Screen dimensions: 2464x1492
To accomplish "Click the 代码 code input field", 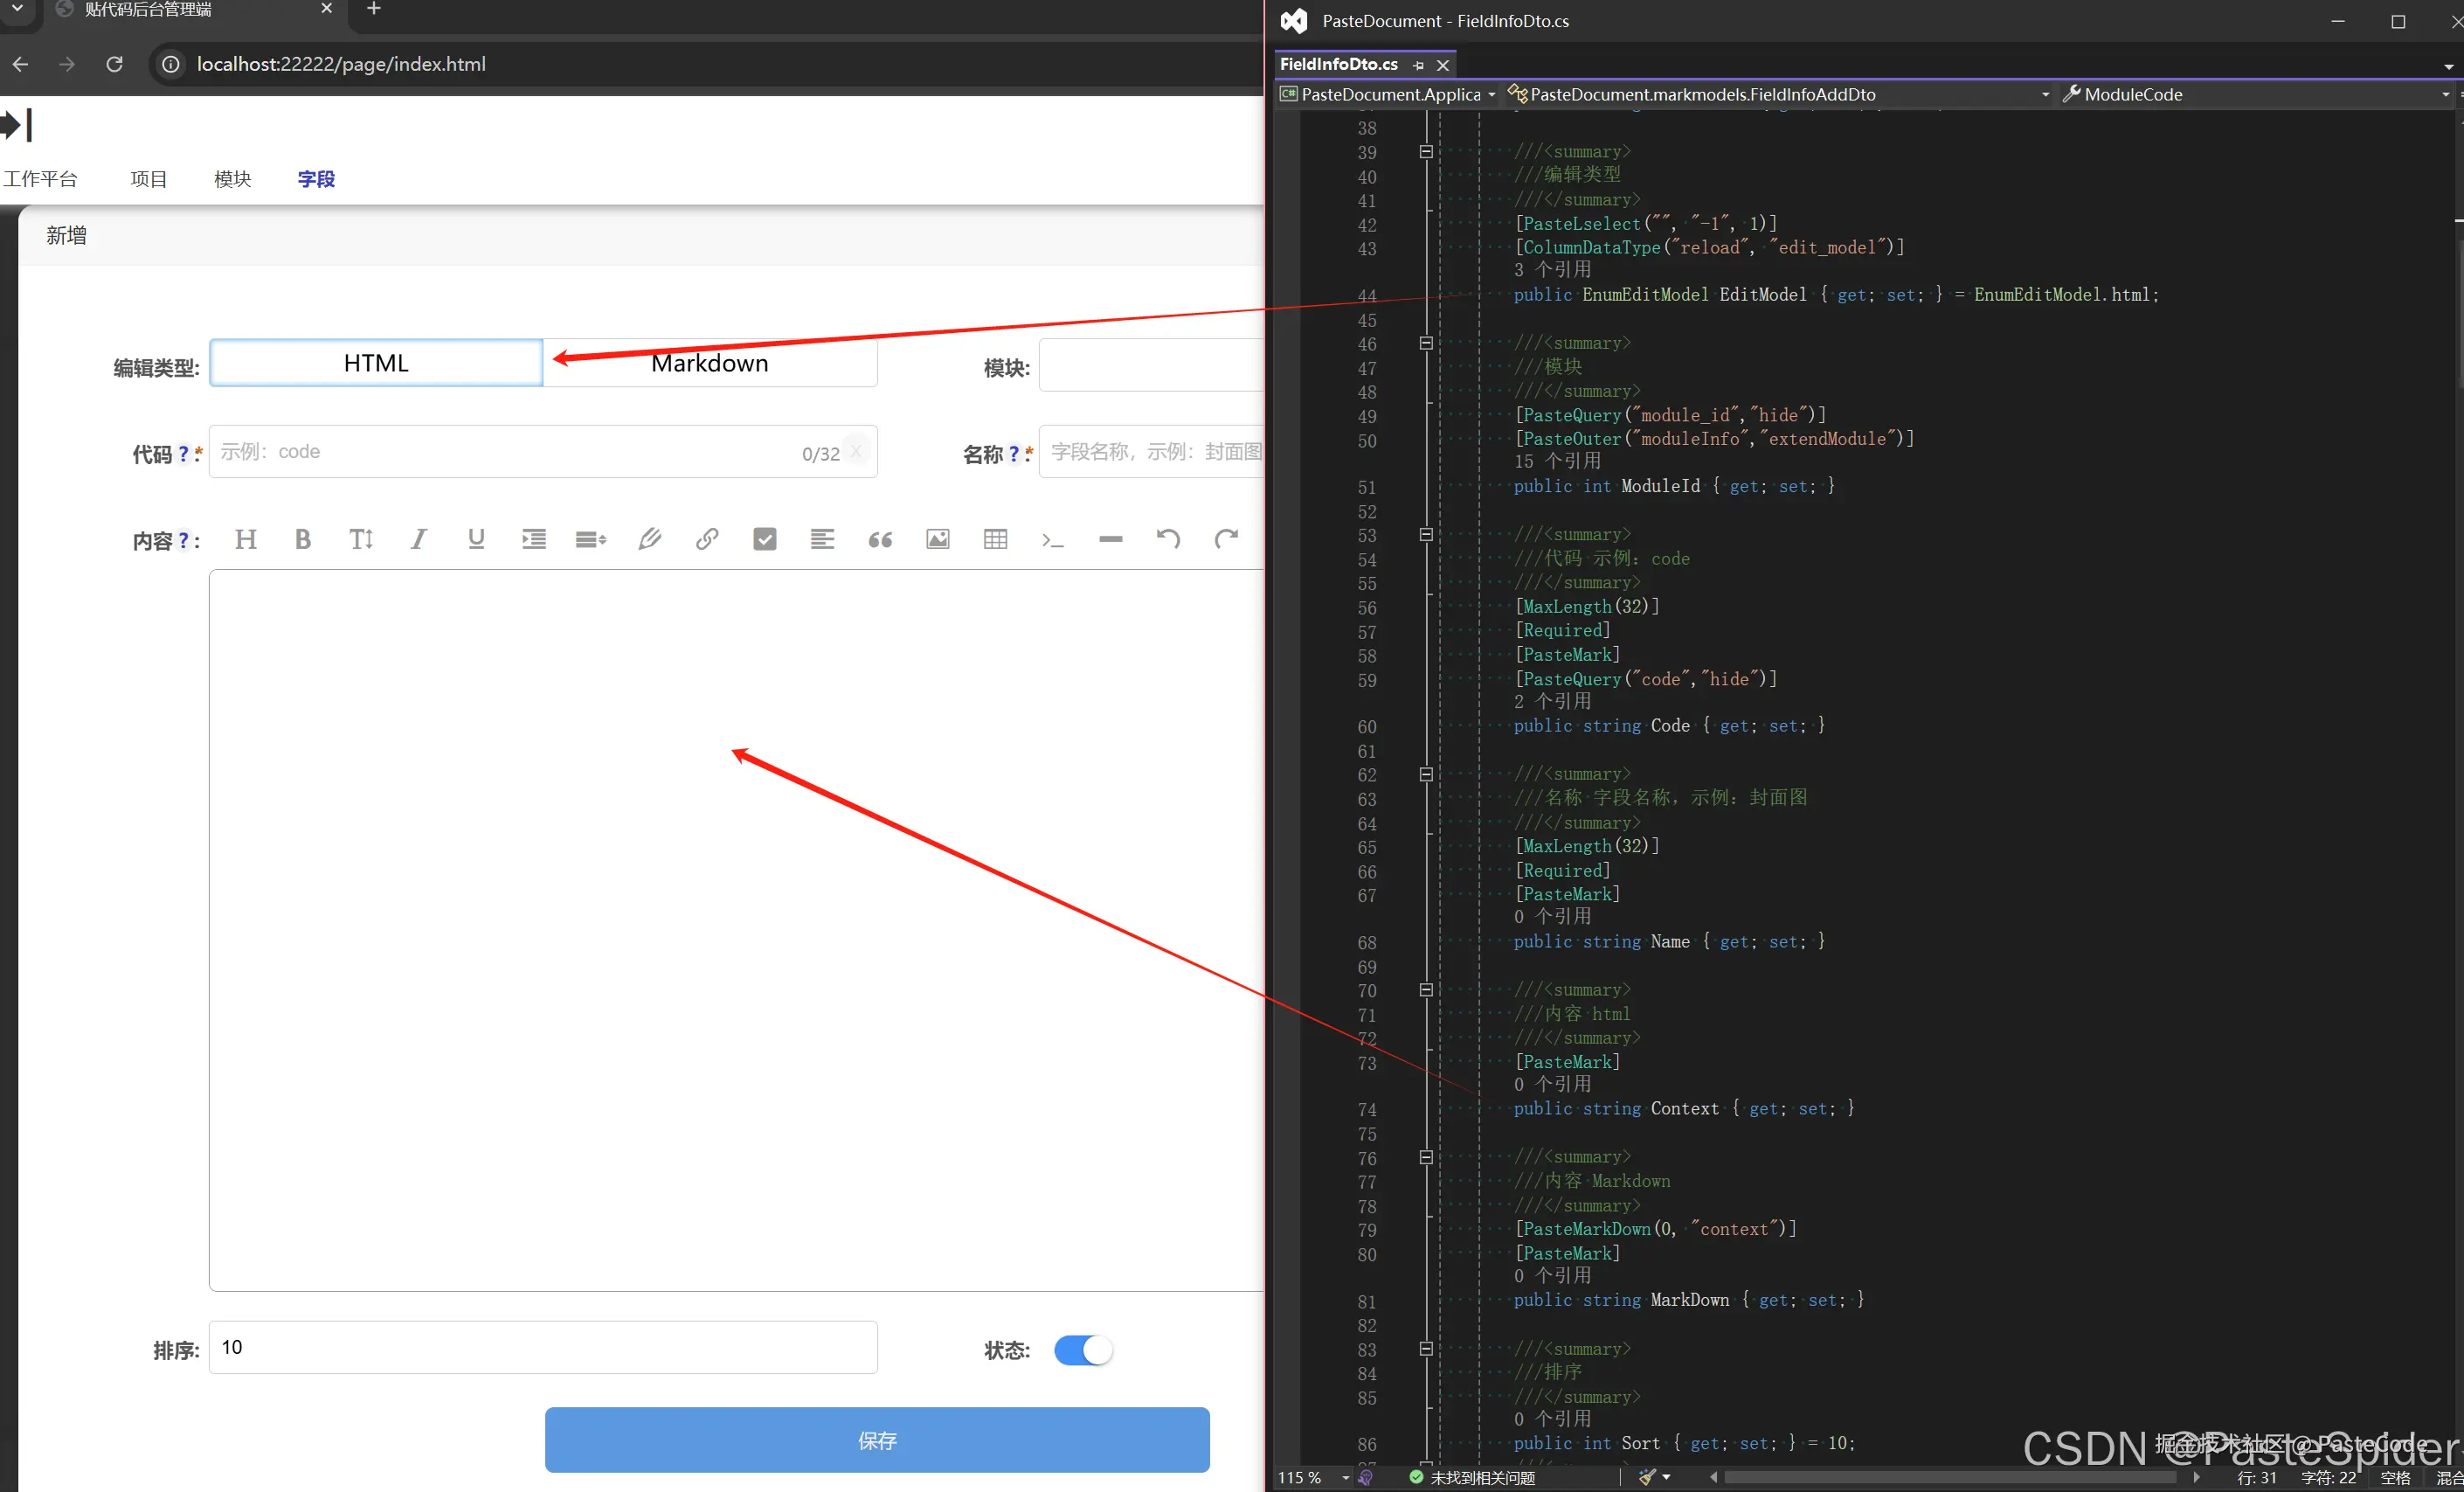I will [500, 452].
